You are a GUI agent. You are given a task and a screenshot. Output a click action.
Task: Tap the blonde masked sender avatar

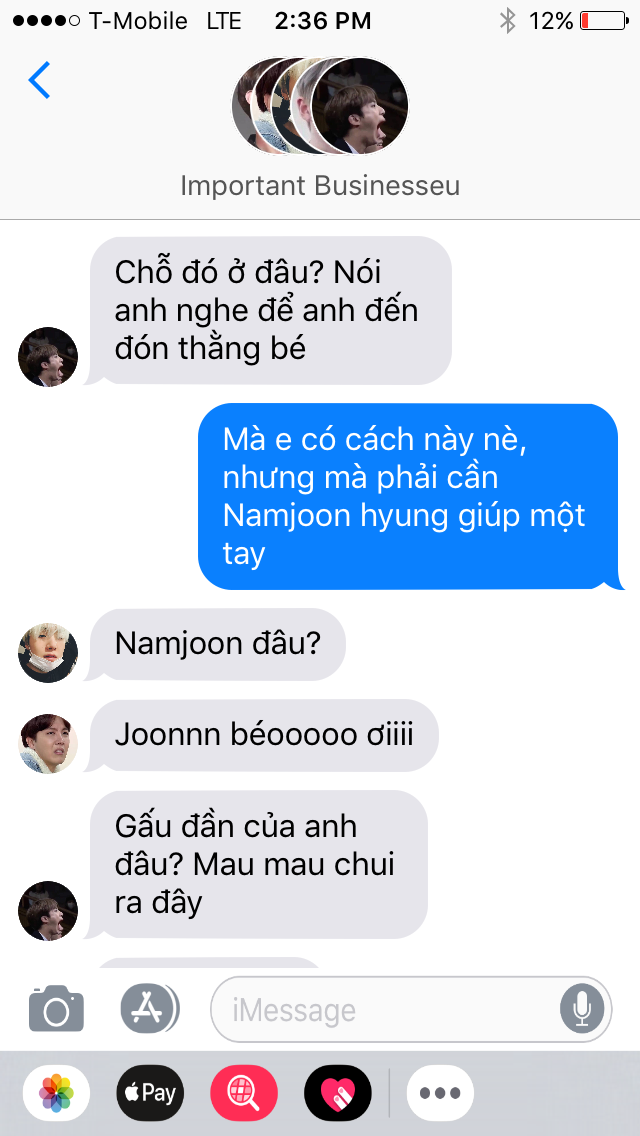point(48,652)
